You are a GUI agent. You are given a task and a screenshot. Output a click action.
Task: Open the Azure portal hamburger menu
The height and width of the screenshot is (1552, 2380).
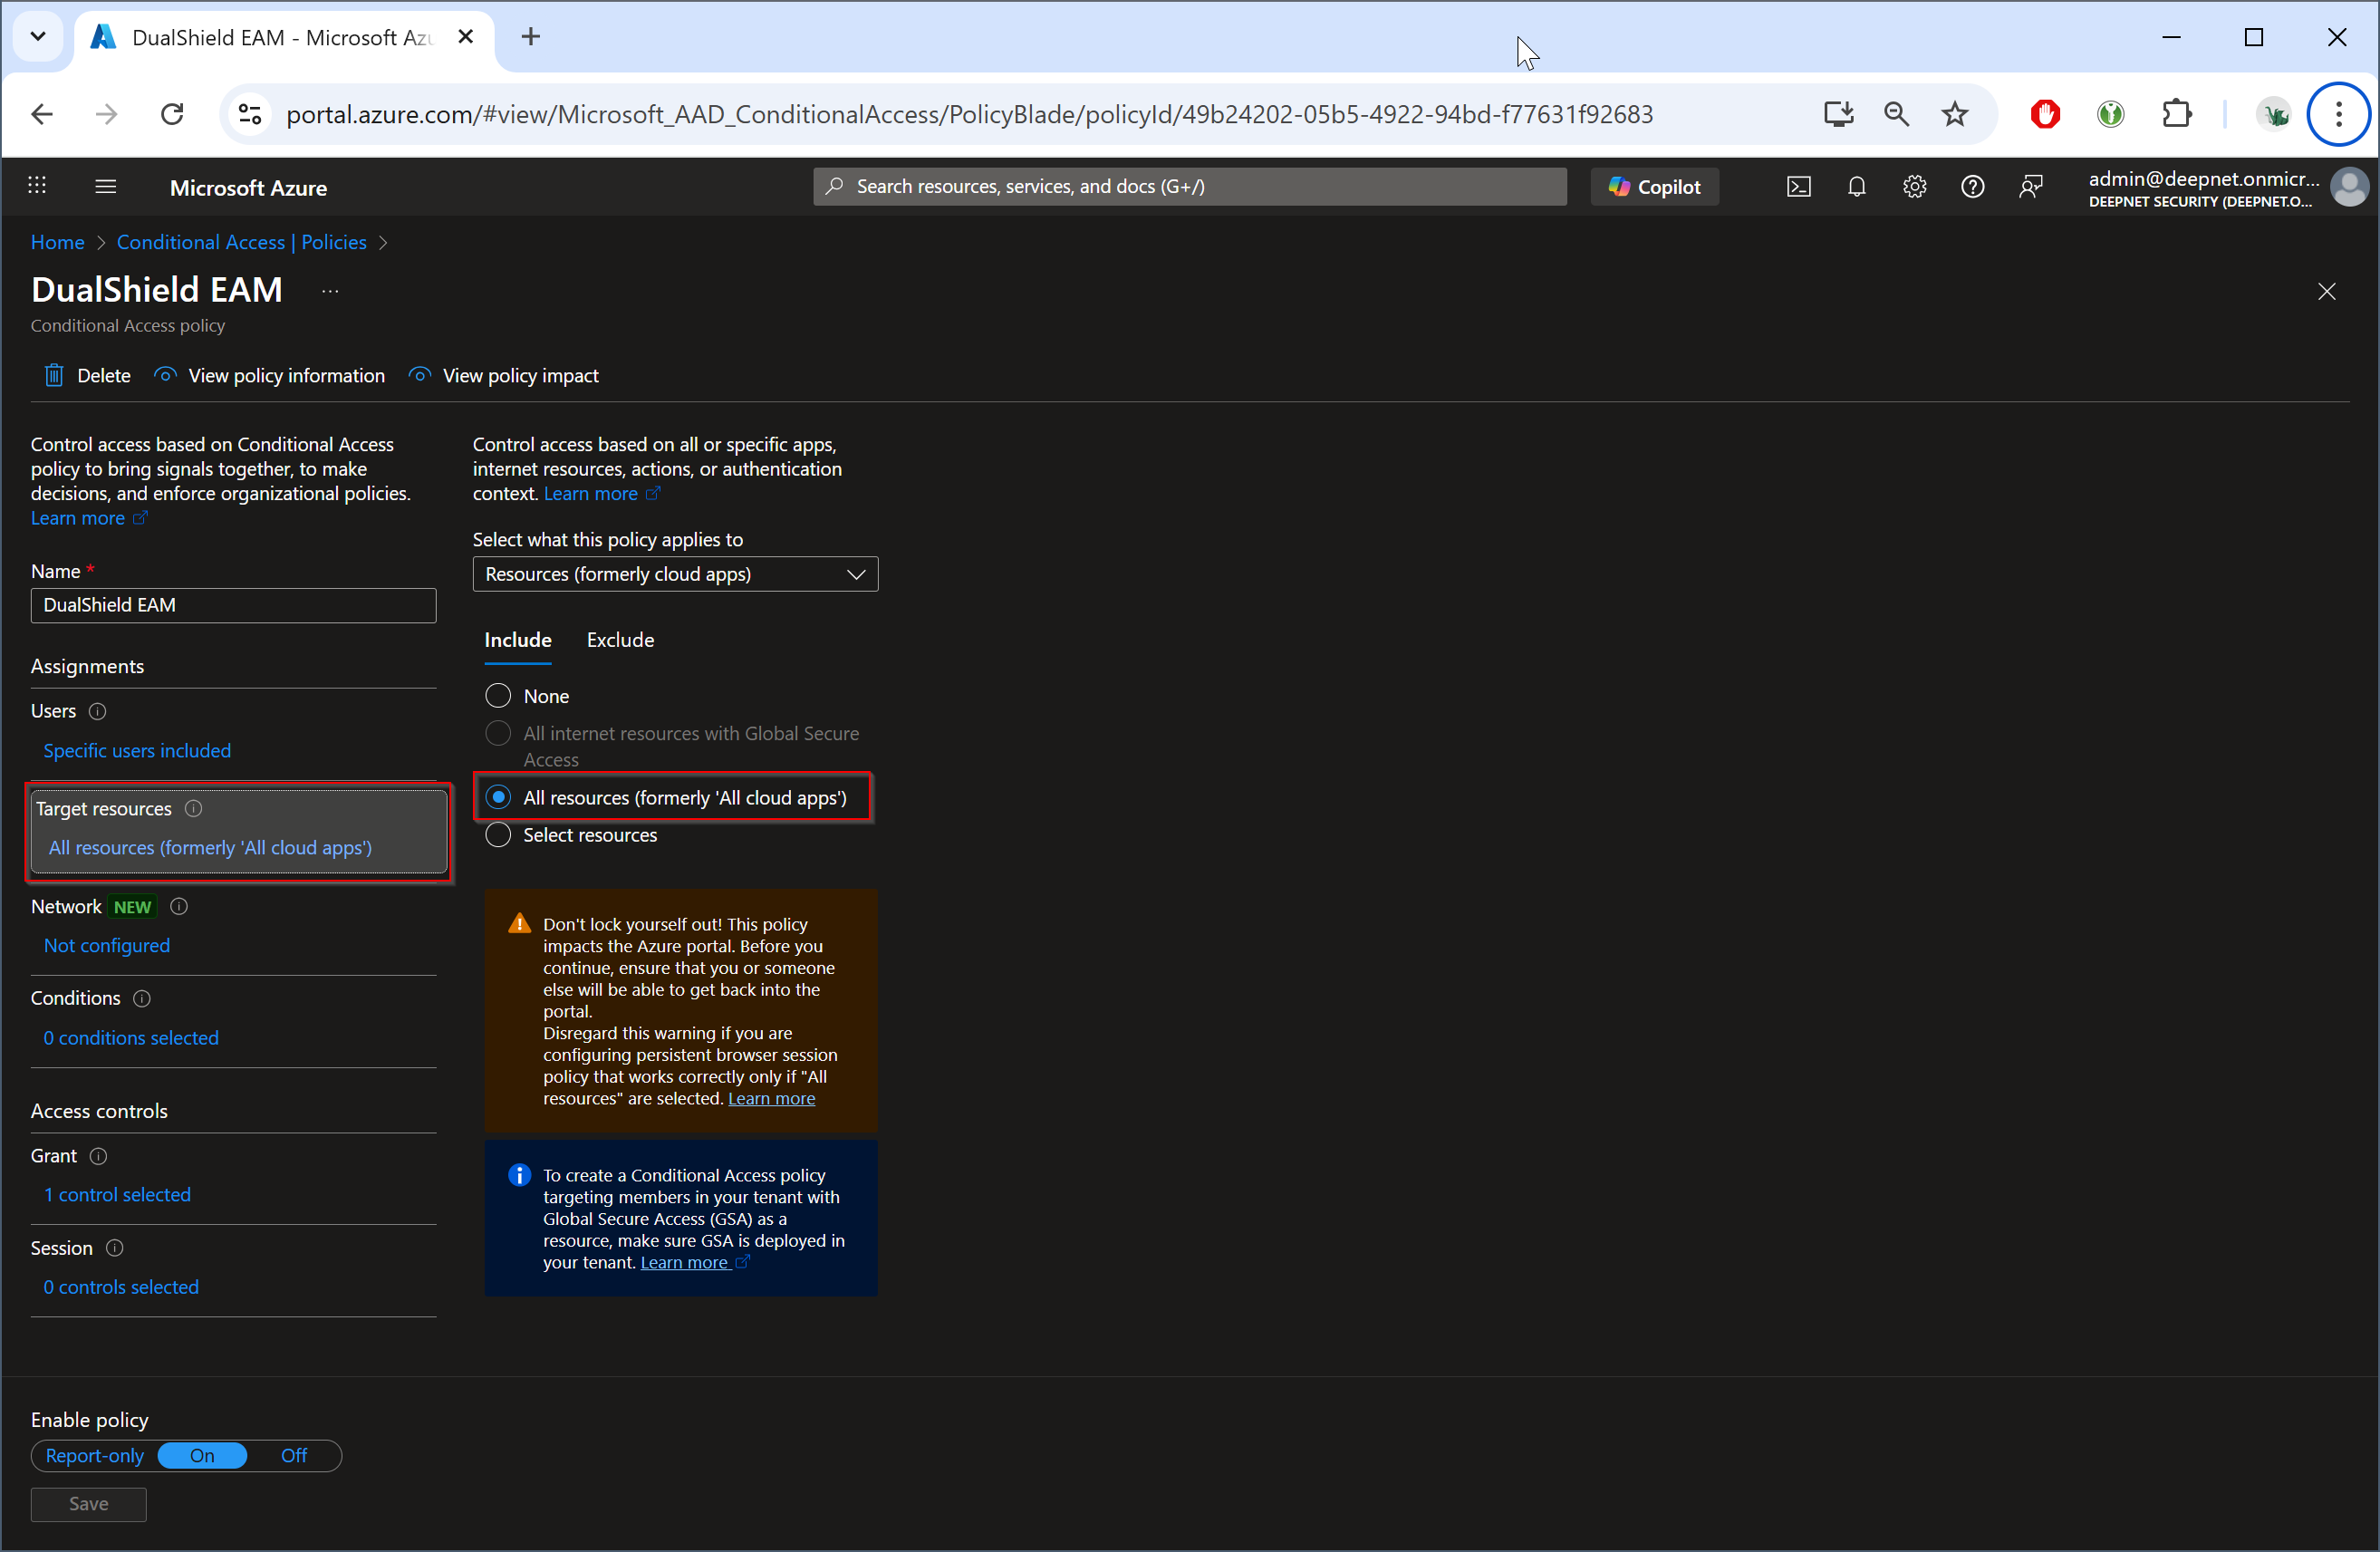coord(105,187)
